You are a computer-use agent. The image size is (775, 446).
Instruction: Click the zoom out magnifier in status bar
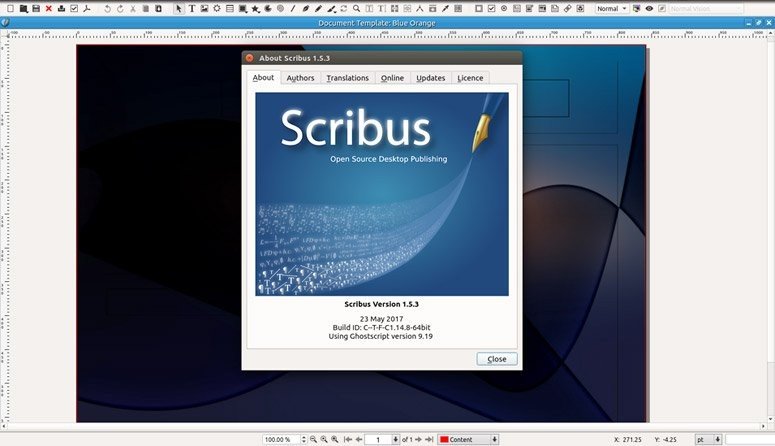313,439
